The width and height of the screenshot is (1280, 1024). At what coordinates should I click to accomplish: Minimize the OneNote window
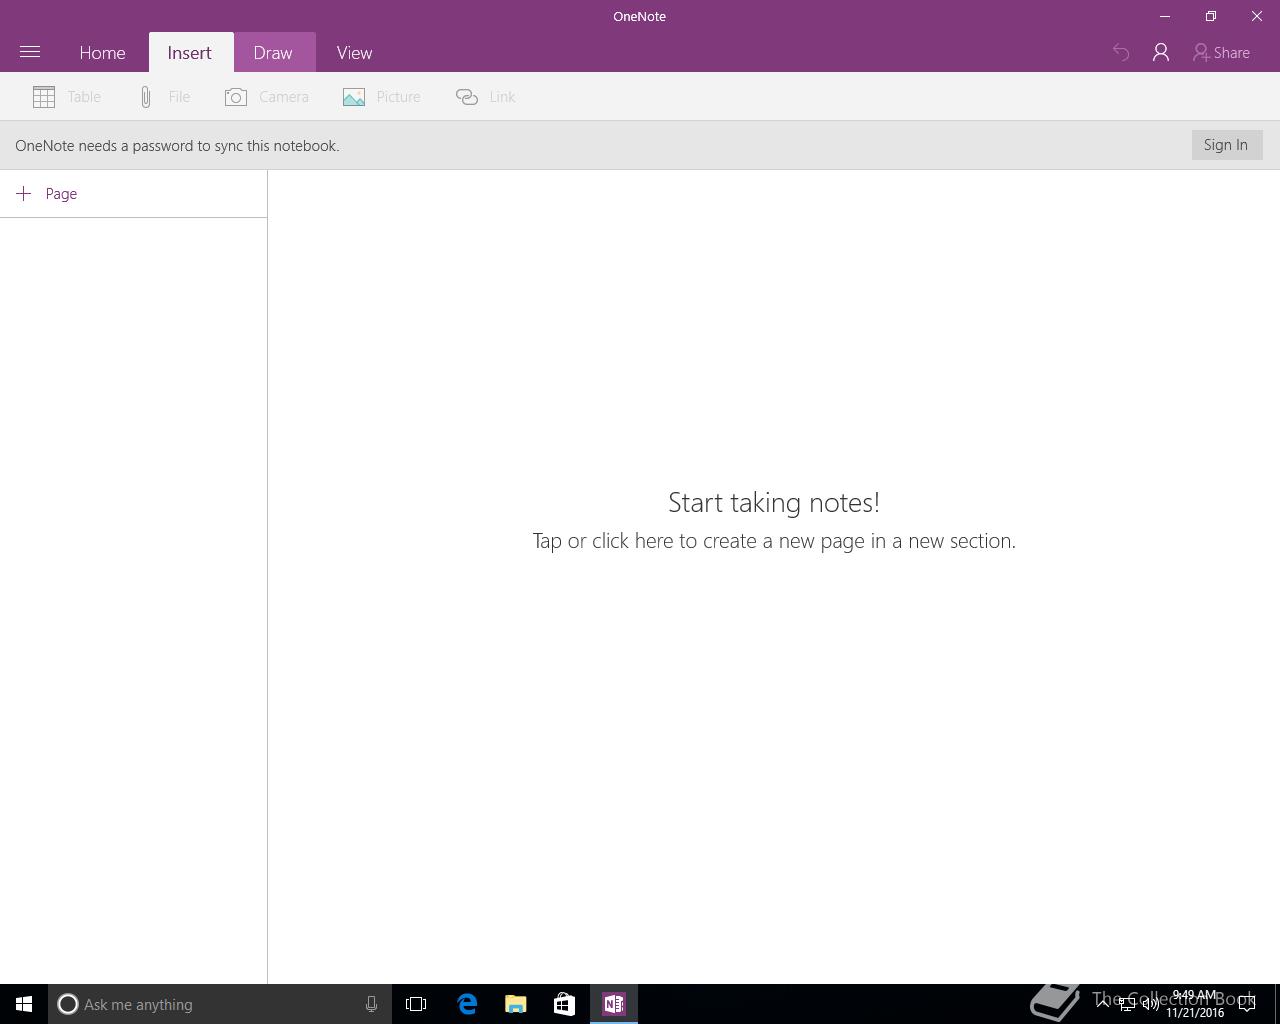(x=1165, y=16)
